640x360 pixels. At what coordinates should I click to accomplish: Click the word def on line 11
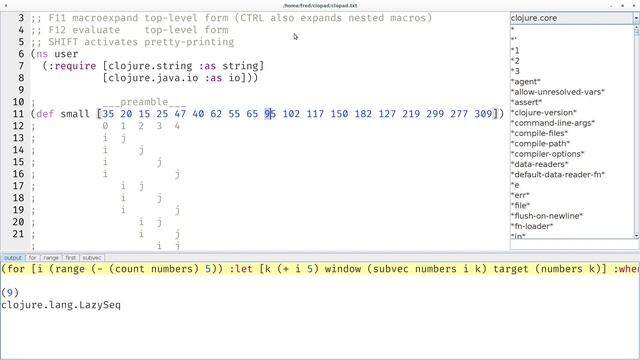45,114
